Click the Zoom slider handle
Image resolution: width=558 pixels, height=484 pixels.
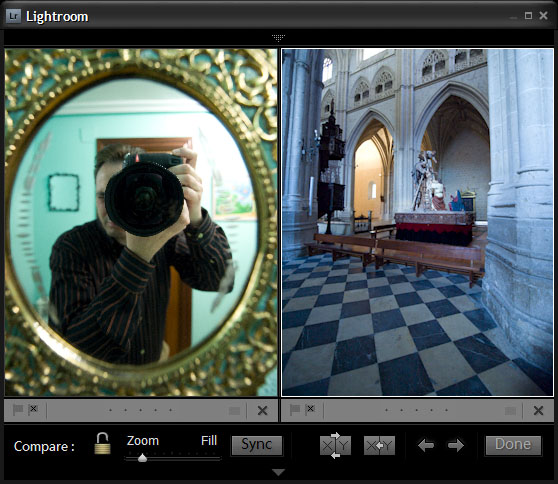click(142, 458)
